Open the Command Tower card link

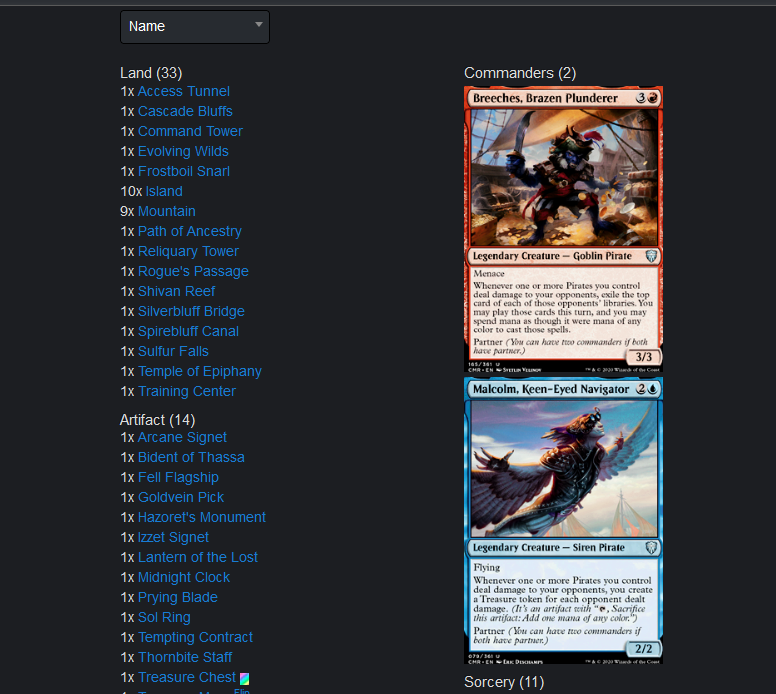(x=190, y=131)
